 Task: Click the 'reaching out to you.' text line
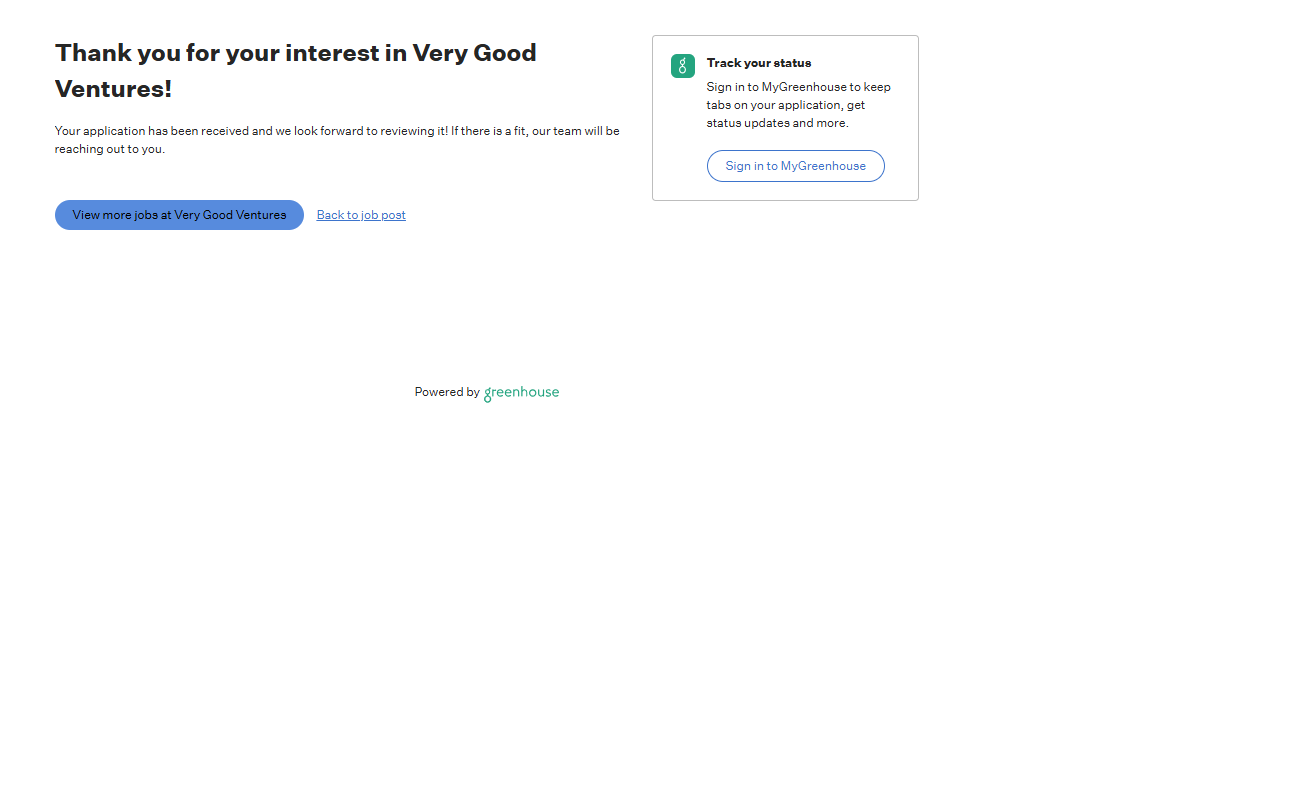(x=109, y=149)
